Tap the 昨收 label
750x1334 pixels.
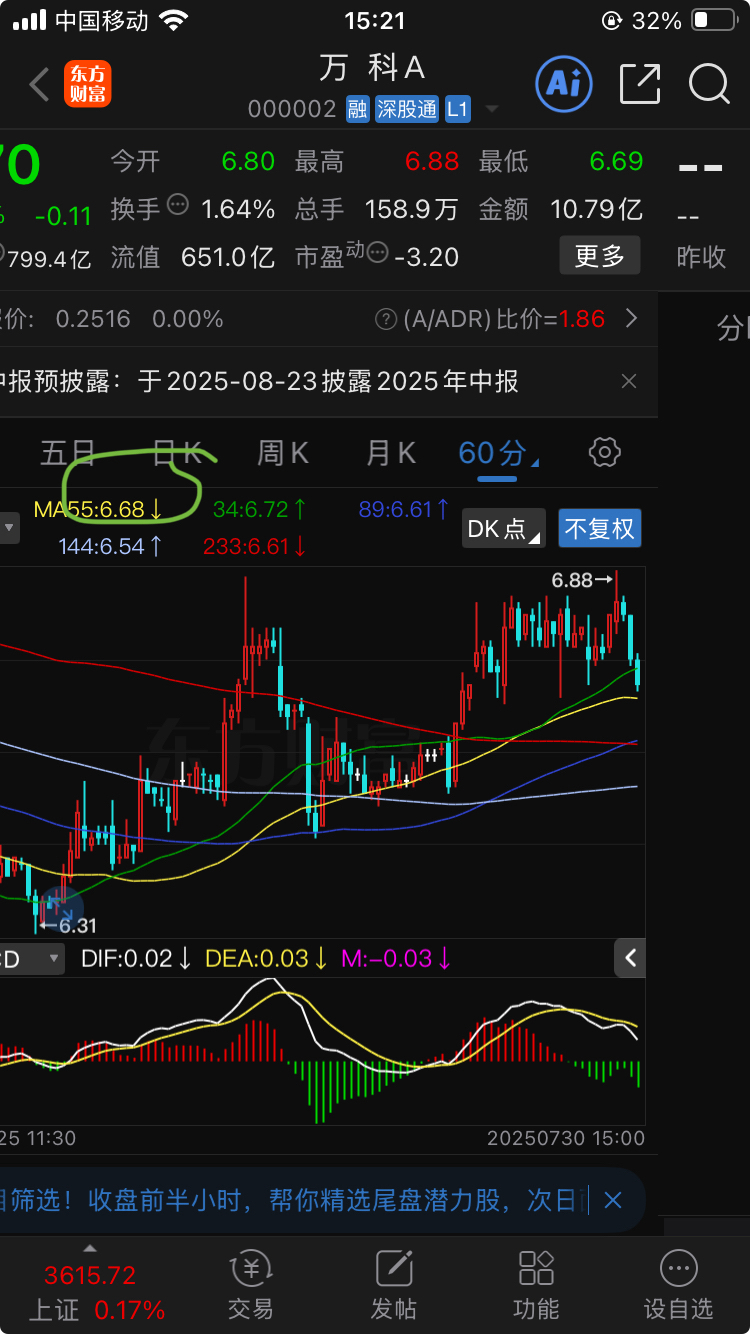tap(701, 257)
